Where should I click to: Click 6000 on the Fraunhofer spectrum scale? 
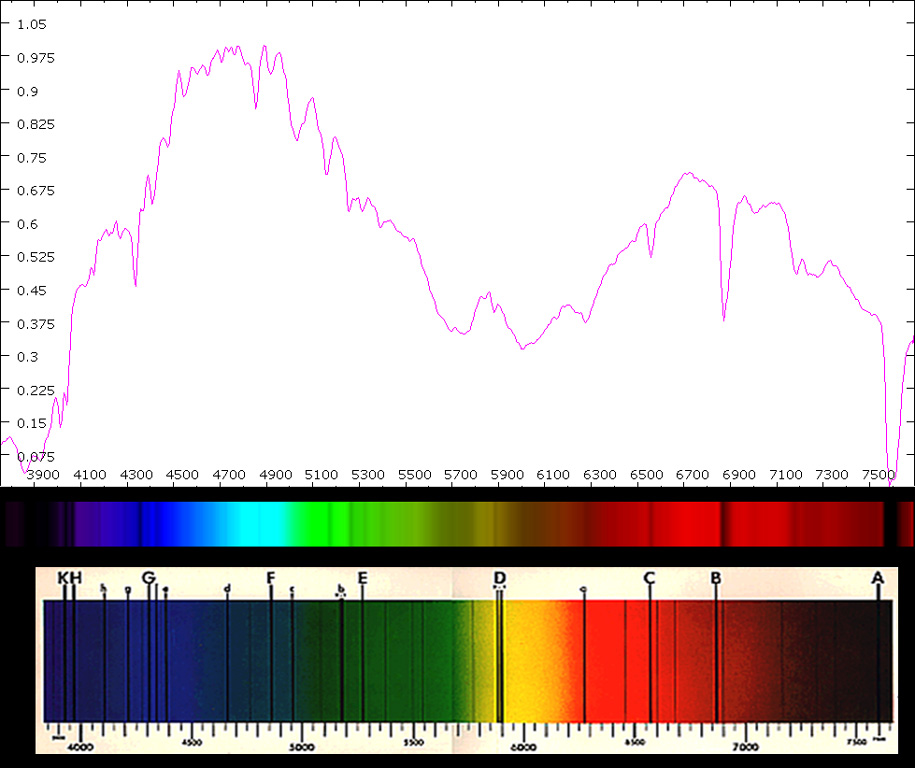pyautogui.click(x=524, y=747)
